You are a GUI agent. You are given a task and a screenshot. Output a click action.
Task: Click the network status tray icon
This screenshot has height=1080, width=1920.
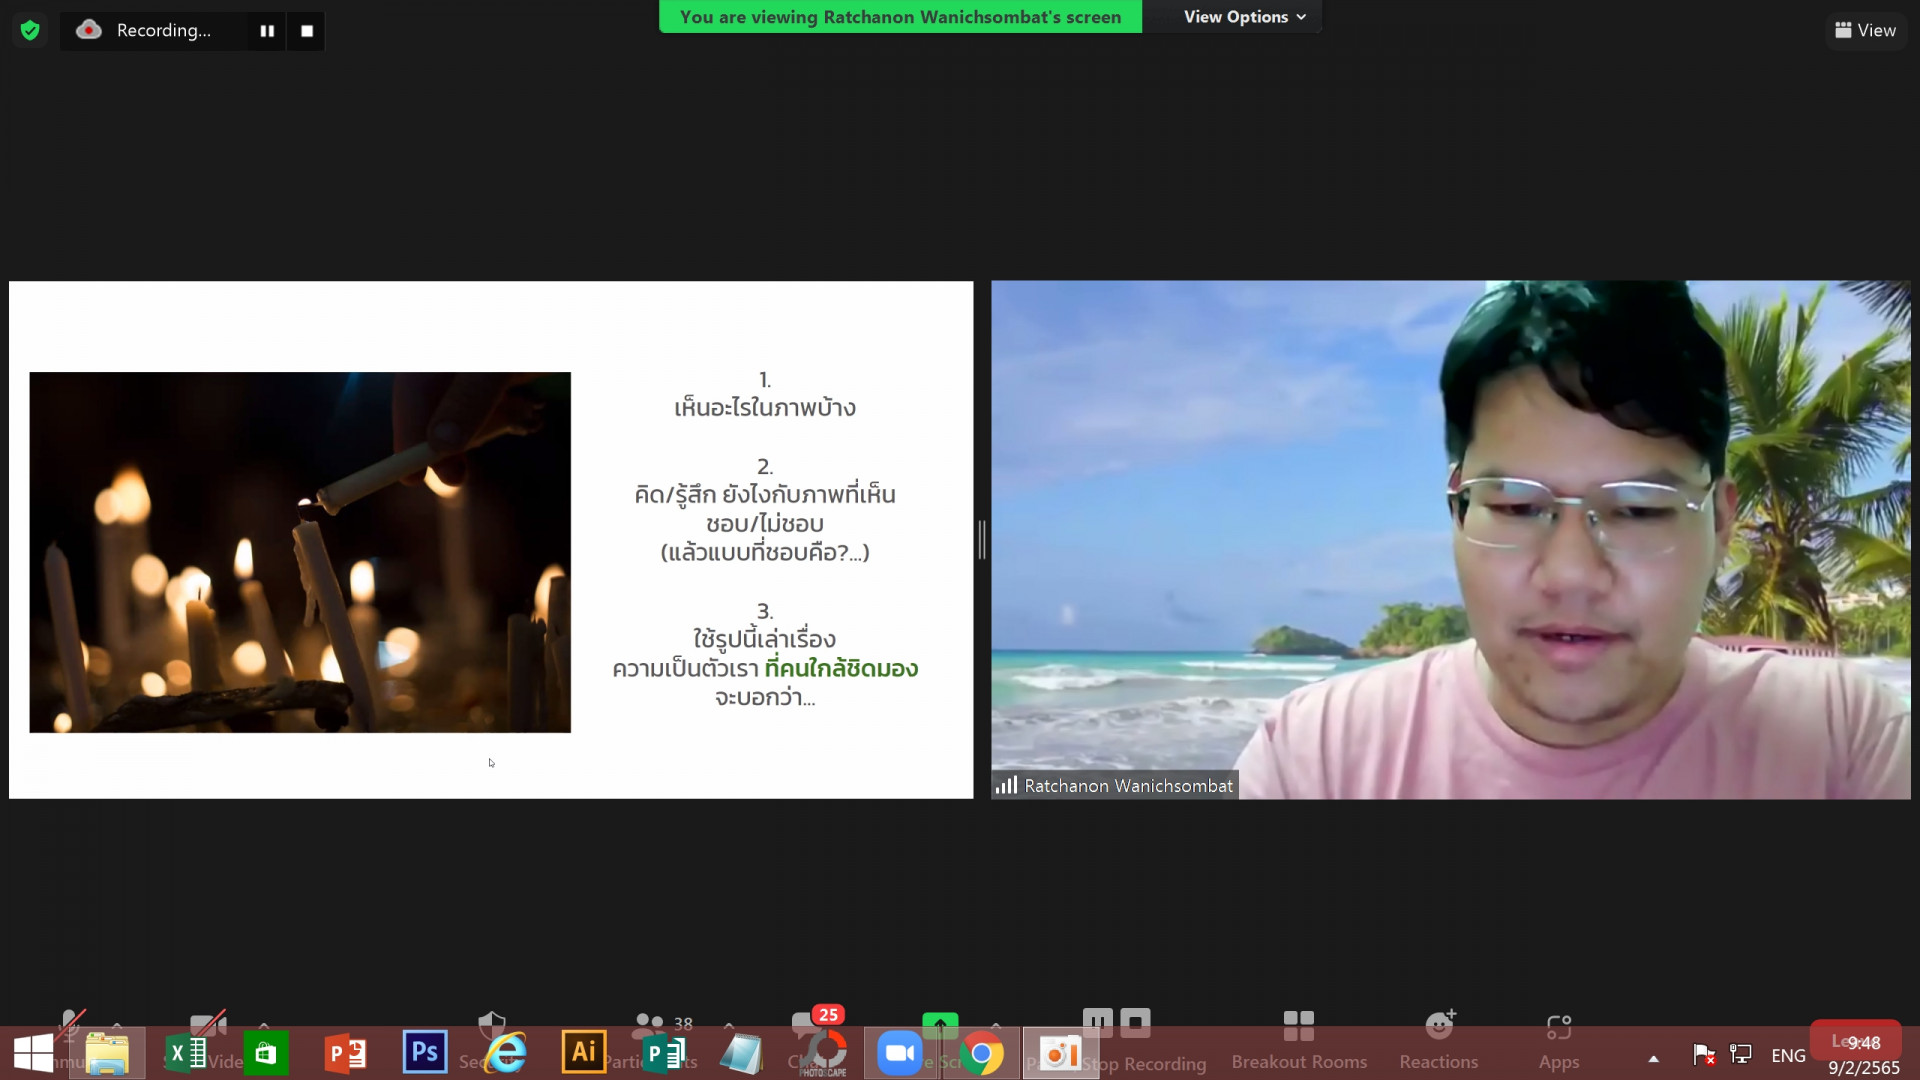(x=1741, y=1055)
